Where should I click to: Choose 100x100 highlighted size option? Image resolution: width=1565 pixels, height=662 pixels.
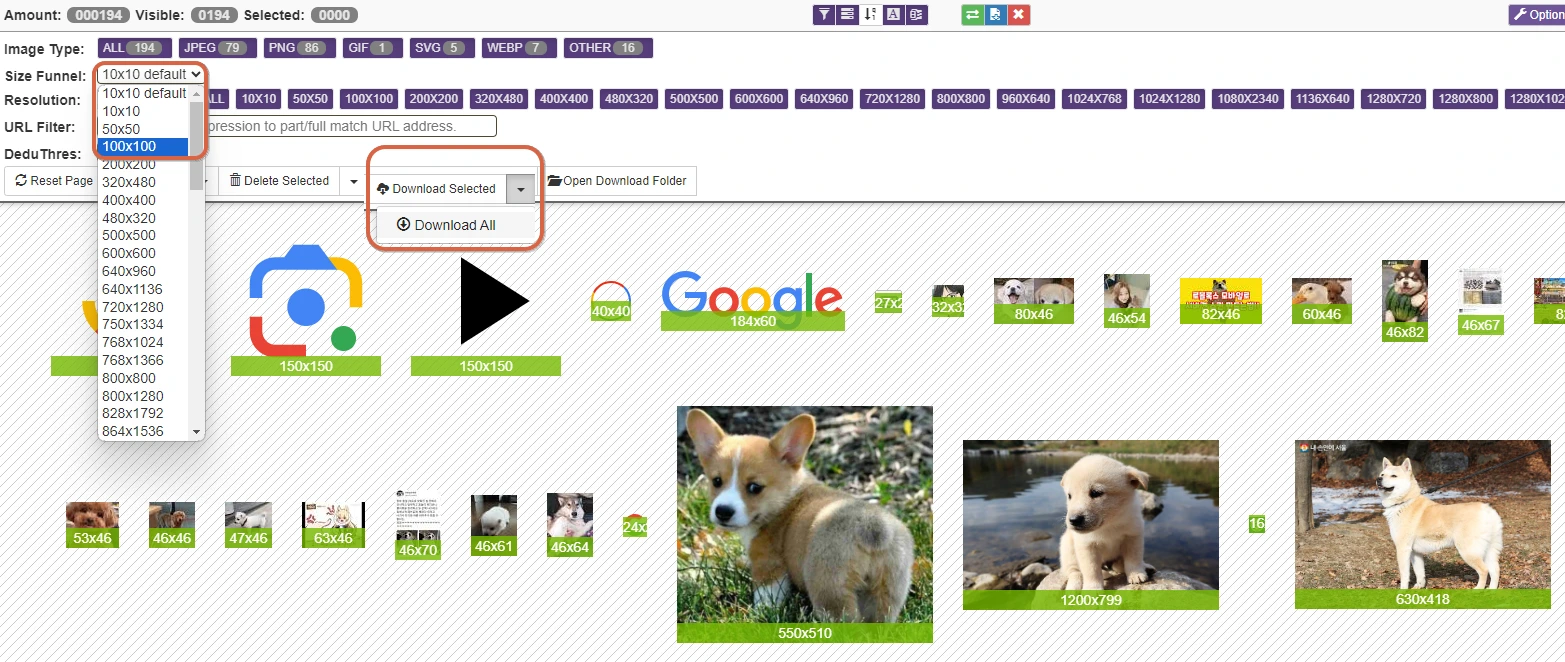[144, 147]
